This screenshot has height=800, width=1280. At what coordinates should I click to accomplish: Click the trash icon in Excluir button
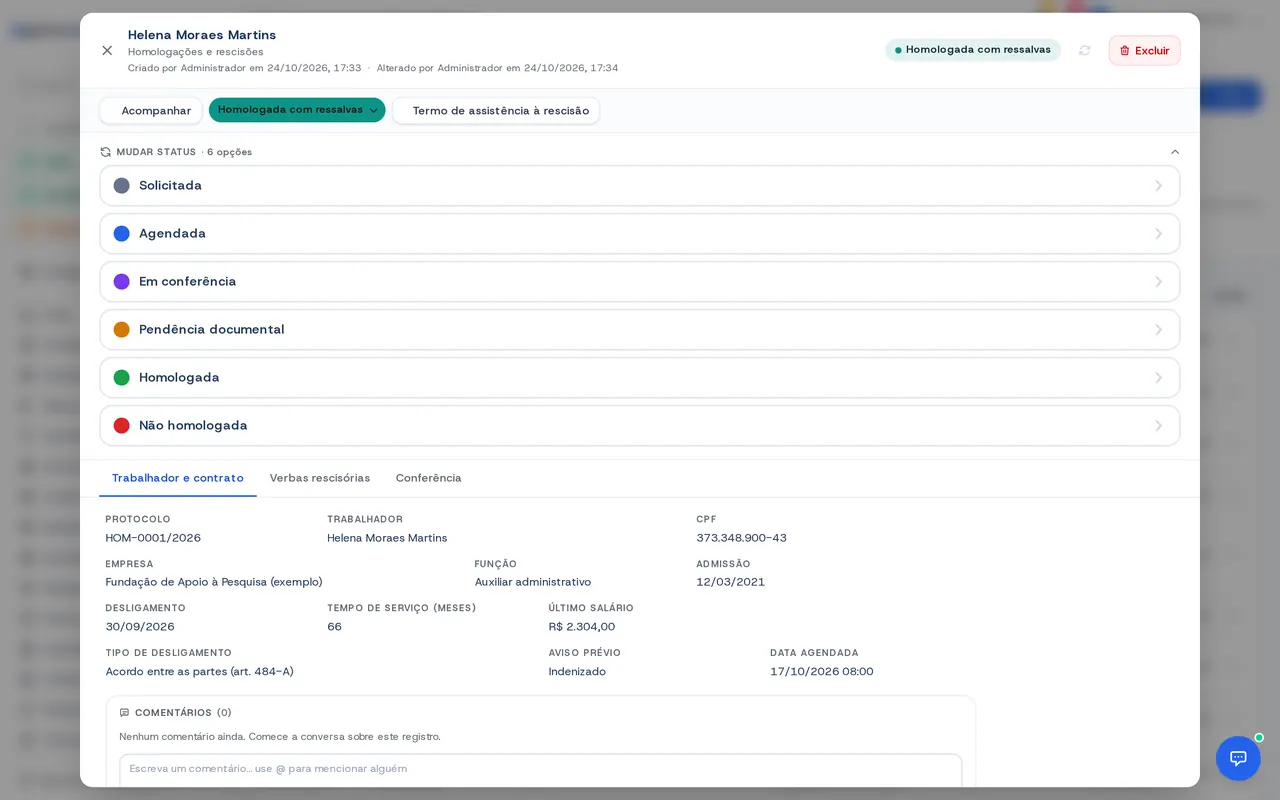coord(1125,51)
